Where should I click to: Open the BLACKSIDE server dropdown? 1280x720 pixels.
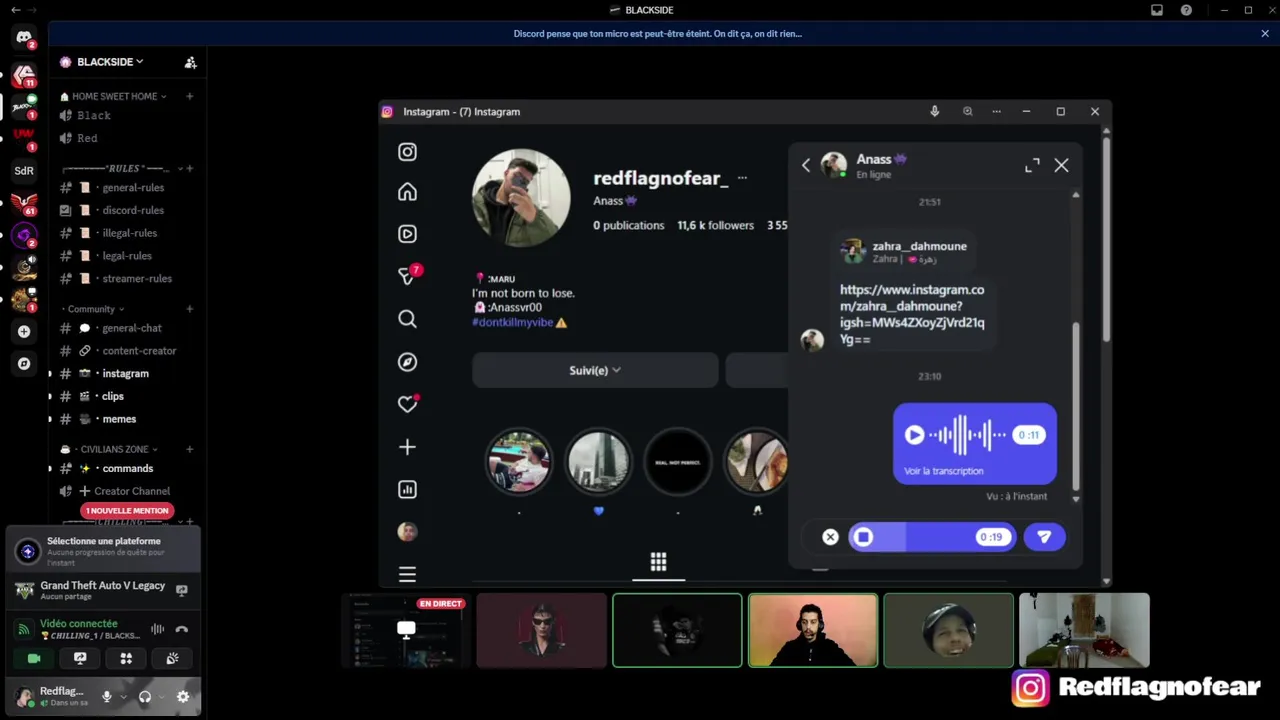(x=110, y=62)
